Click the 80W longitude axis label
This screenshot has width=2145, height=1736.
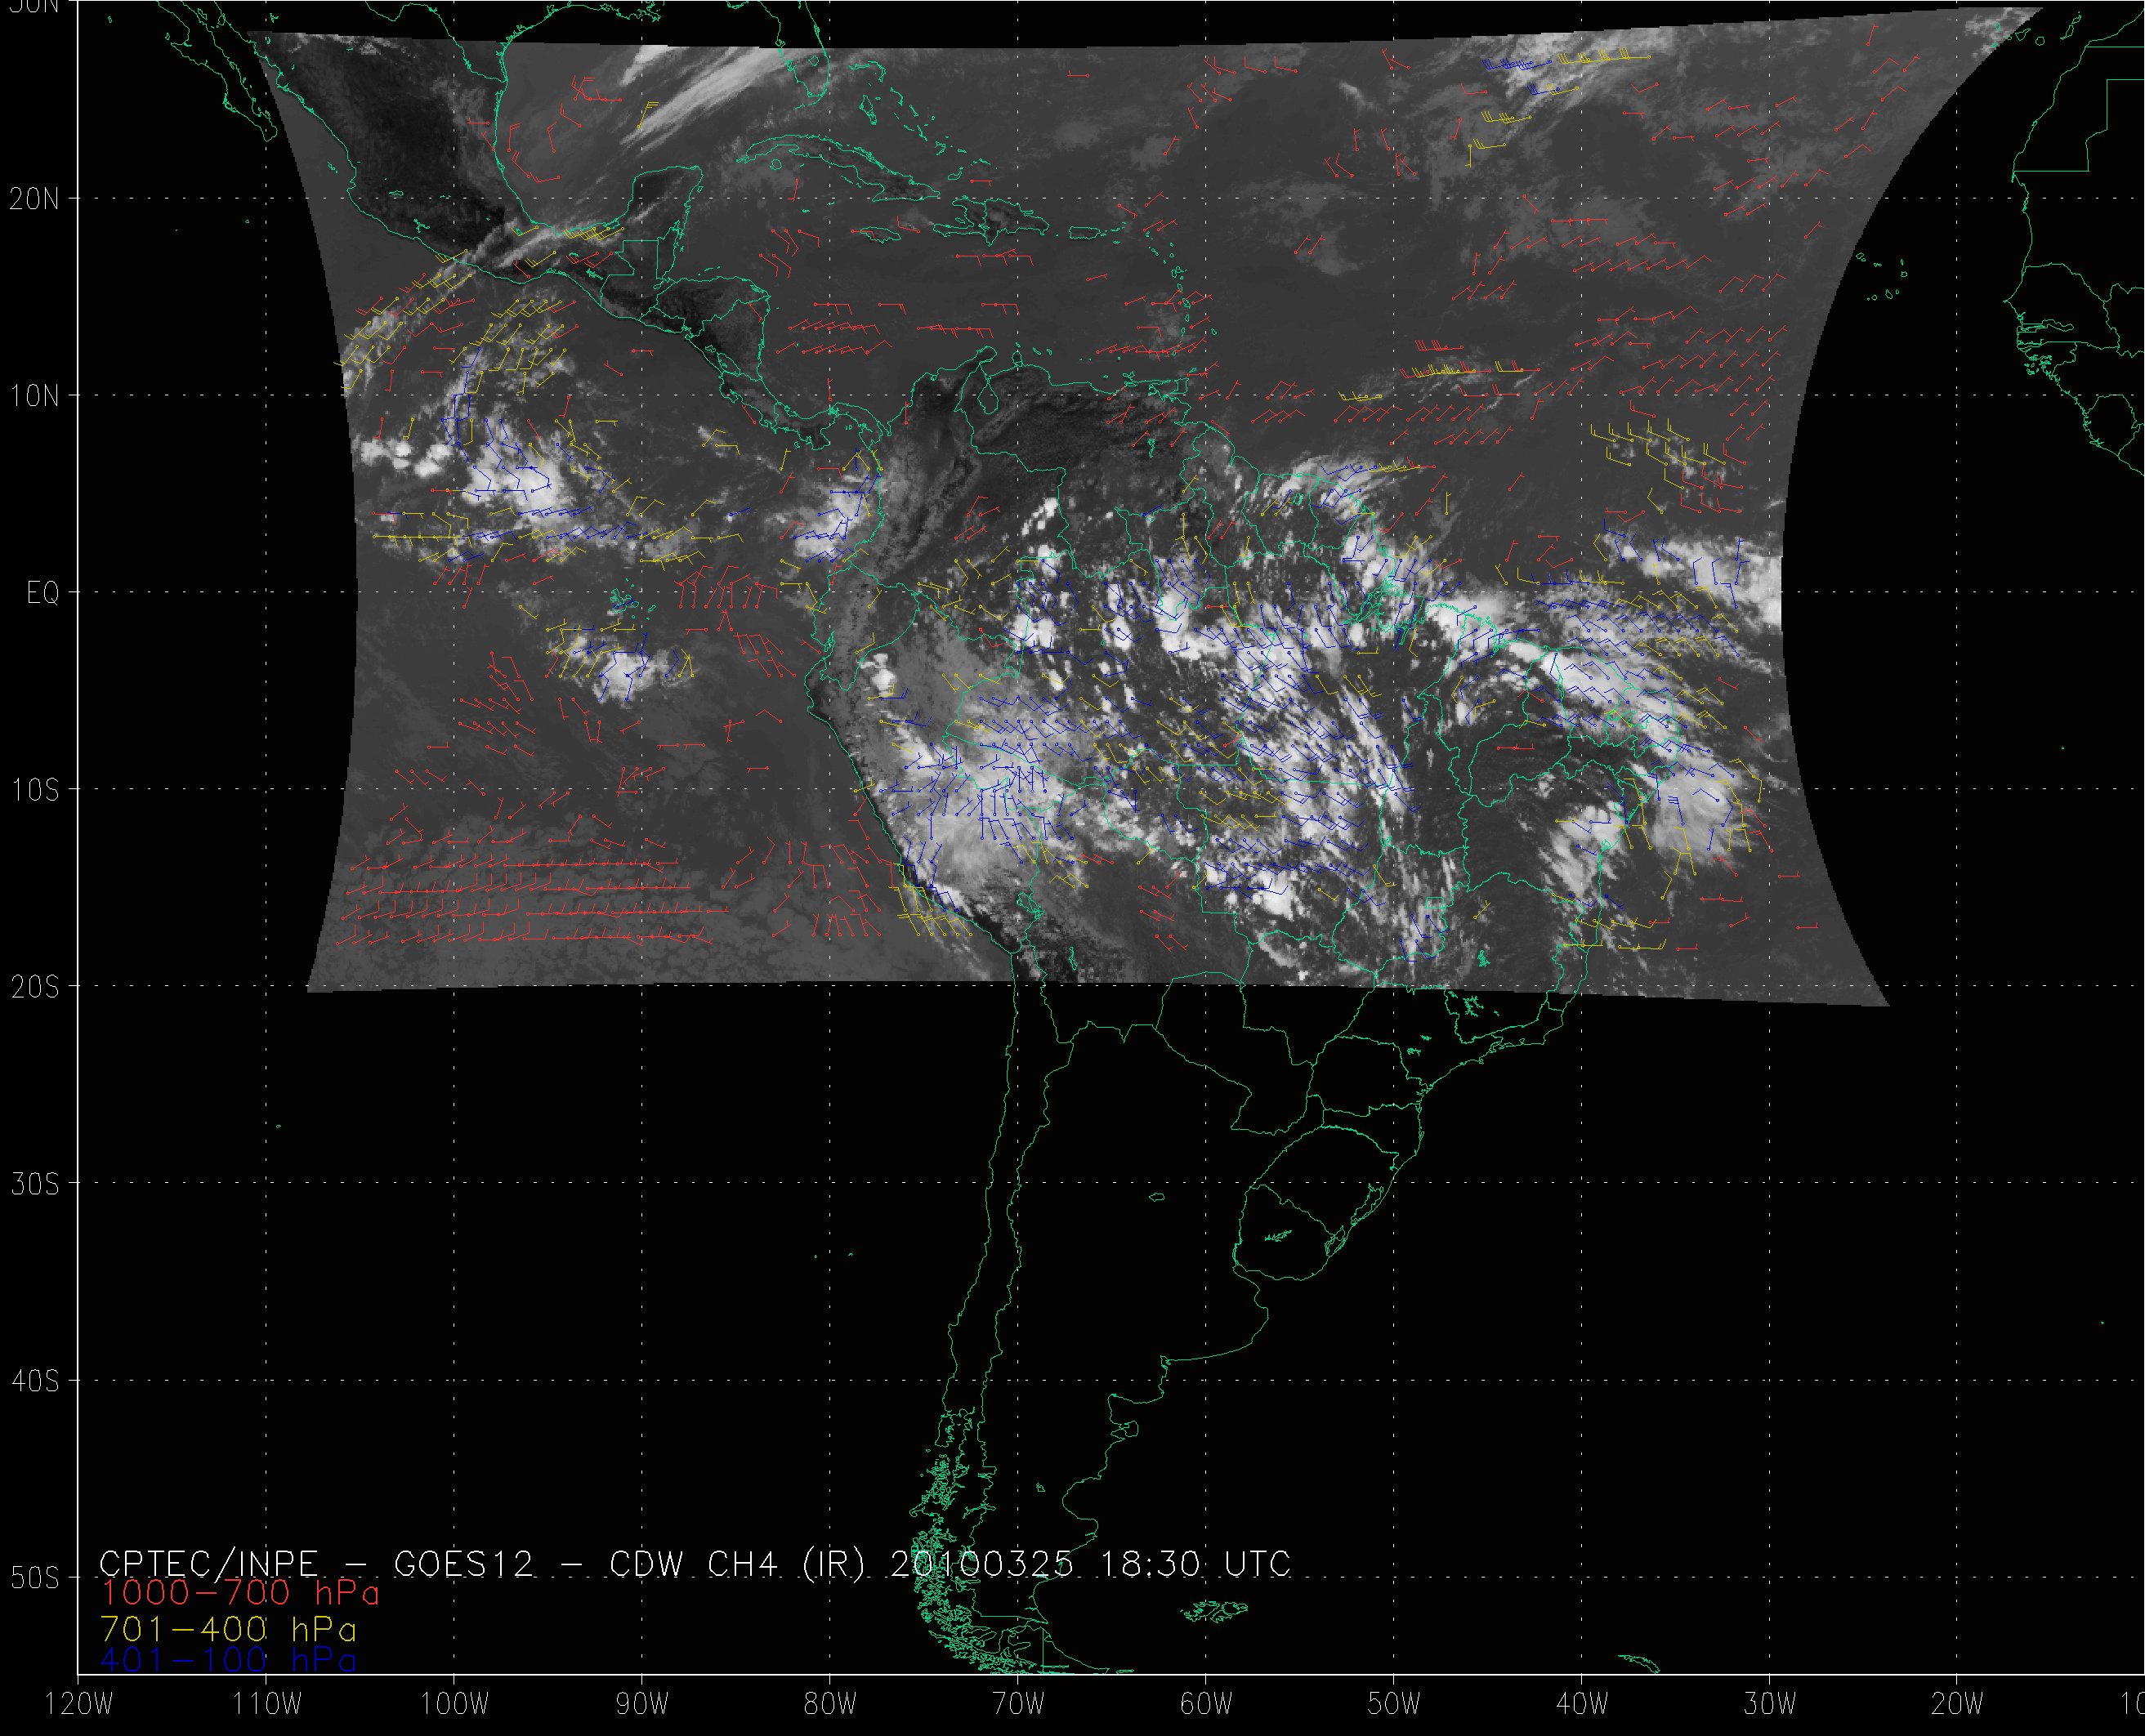[x=831, y=1704]
